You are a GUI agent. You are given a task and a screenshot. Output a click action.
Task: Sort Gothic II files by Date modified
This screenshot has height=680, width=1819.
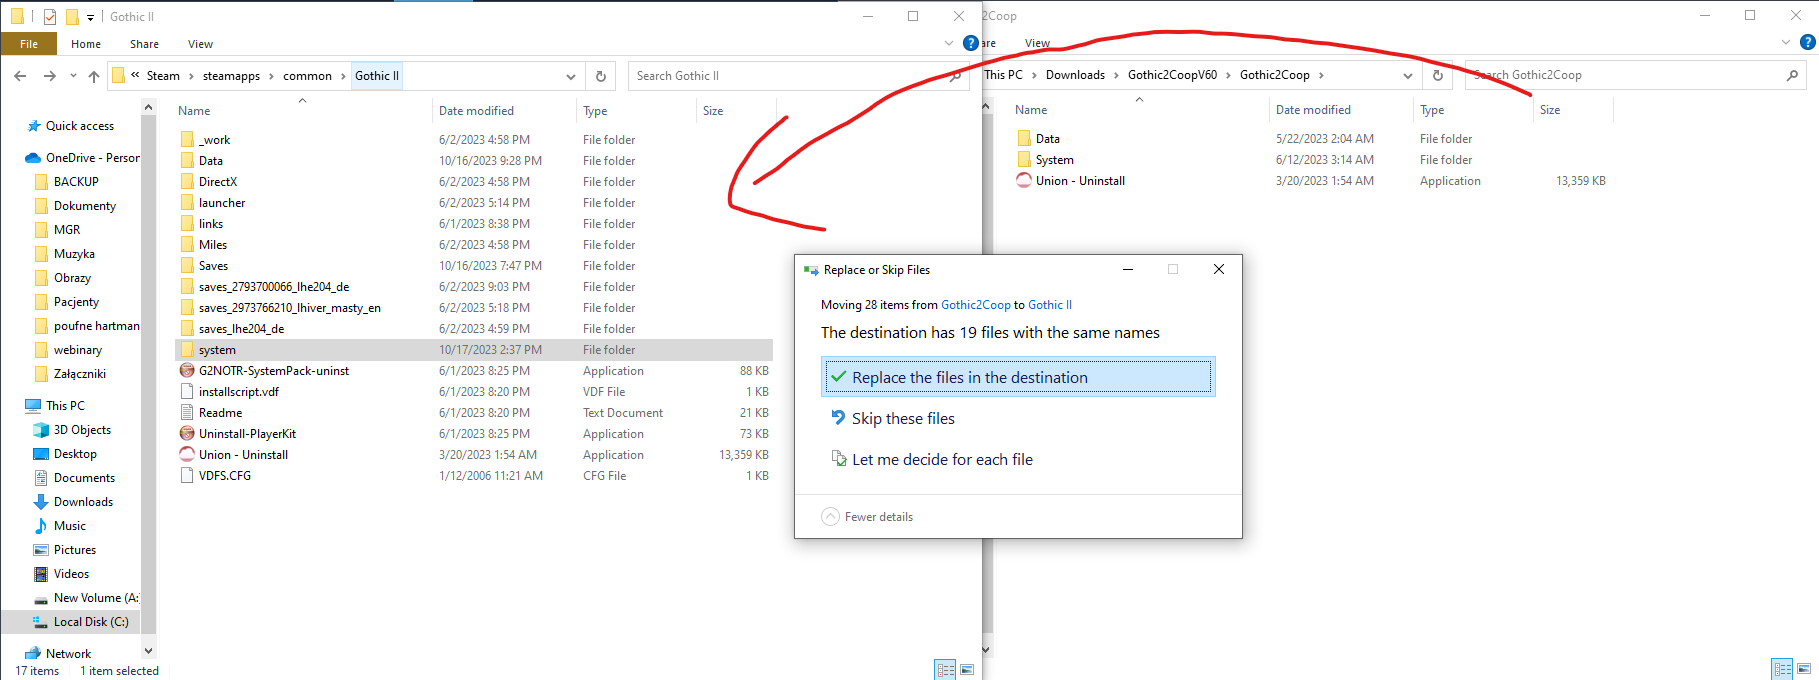point(476,111)
